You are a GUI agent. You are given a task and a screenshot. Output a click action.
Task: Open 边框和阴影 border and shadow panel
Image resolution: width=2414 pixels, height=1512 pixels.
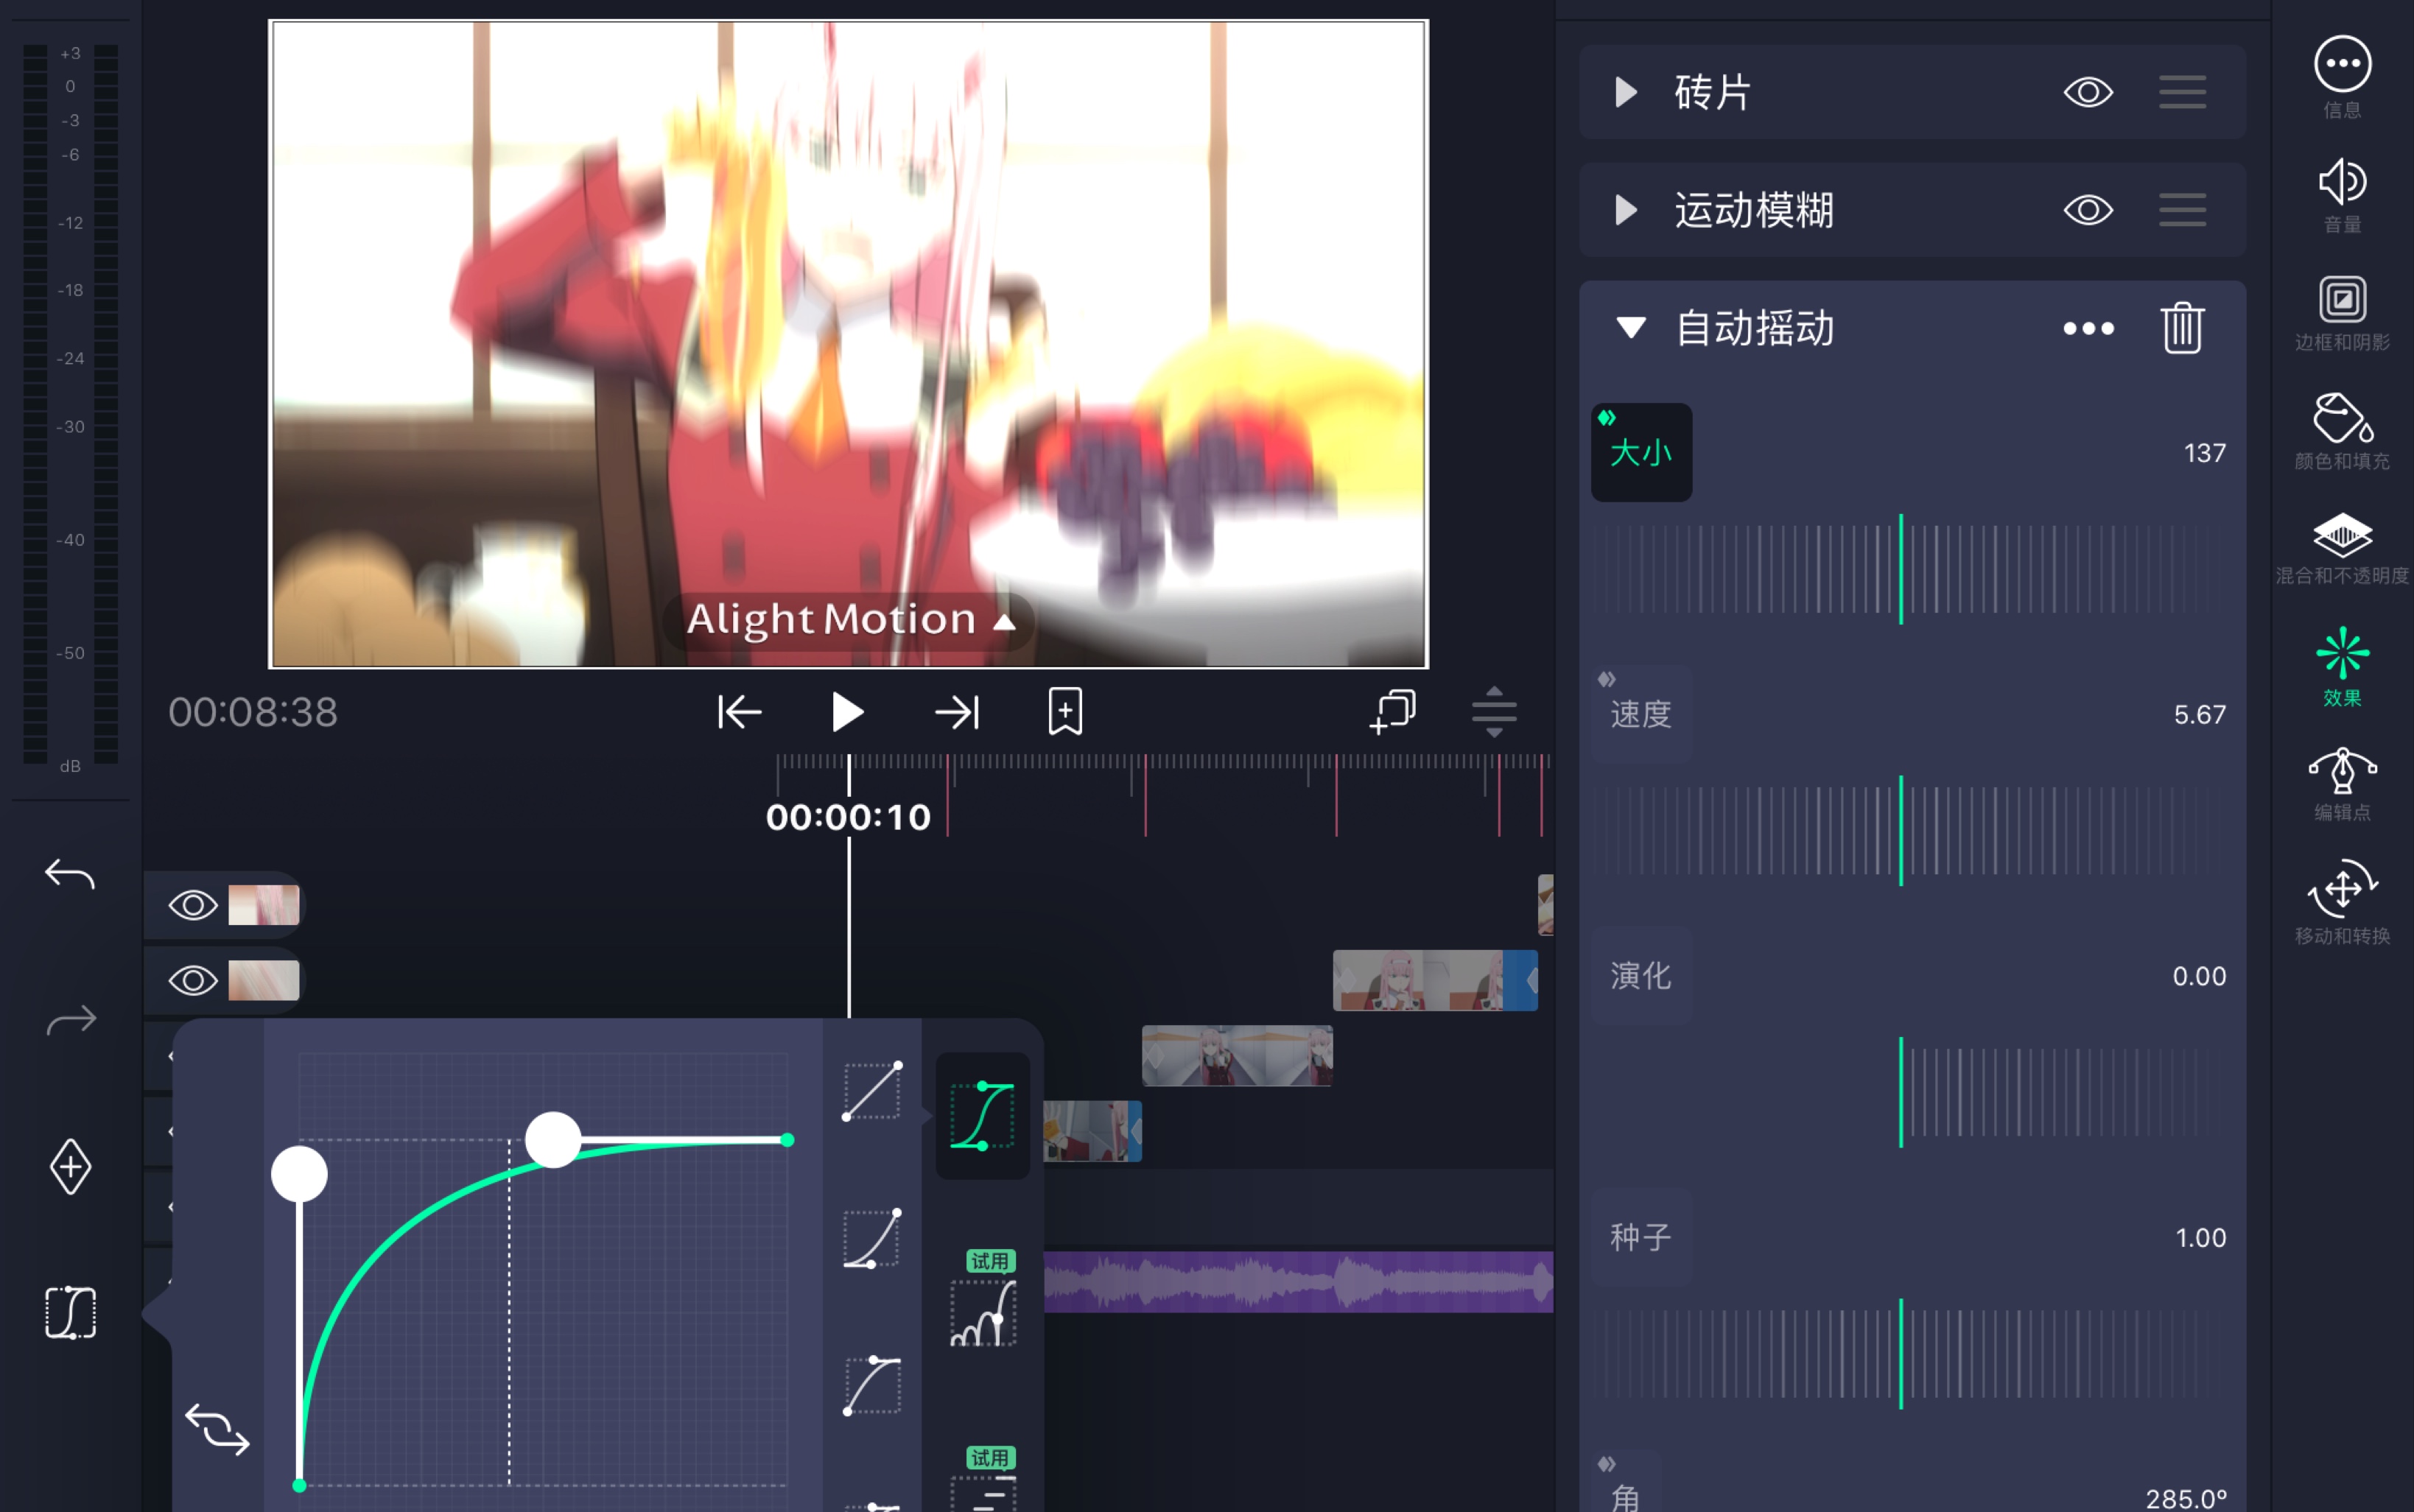2342,299
